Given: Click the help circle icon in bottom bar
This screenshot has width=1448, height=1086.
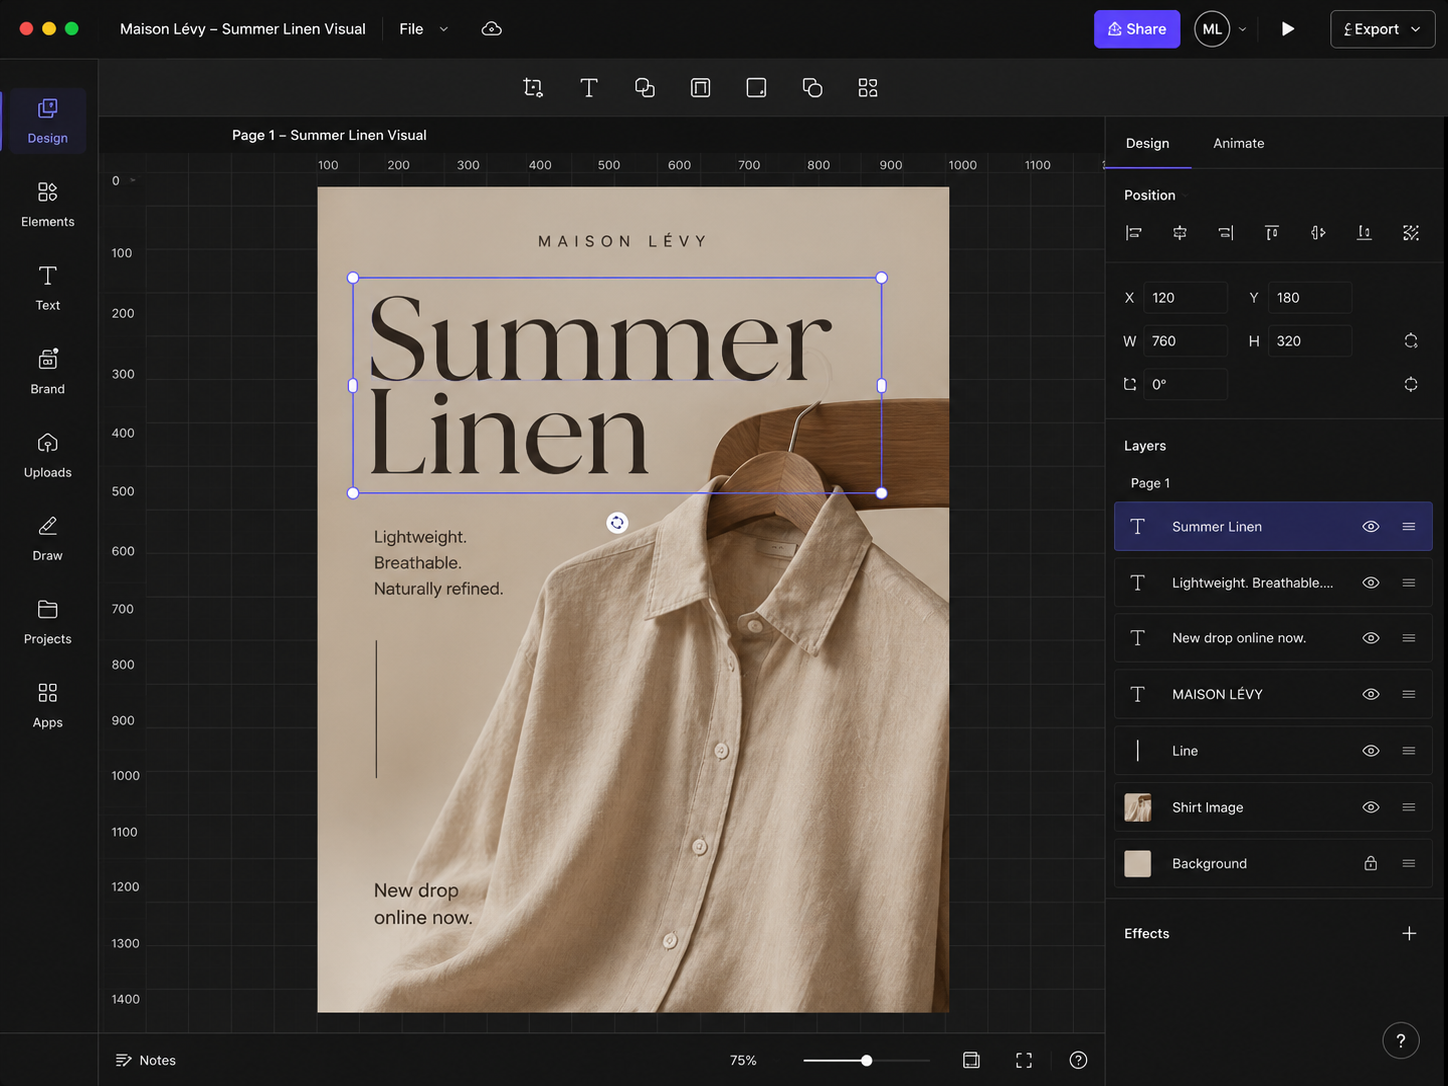Looking at the screenshot, I should click(1078, 1060).
